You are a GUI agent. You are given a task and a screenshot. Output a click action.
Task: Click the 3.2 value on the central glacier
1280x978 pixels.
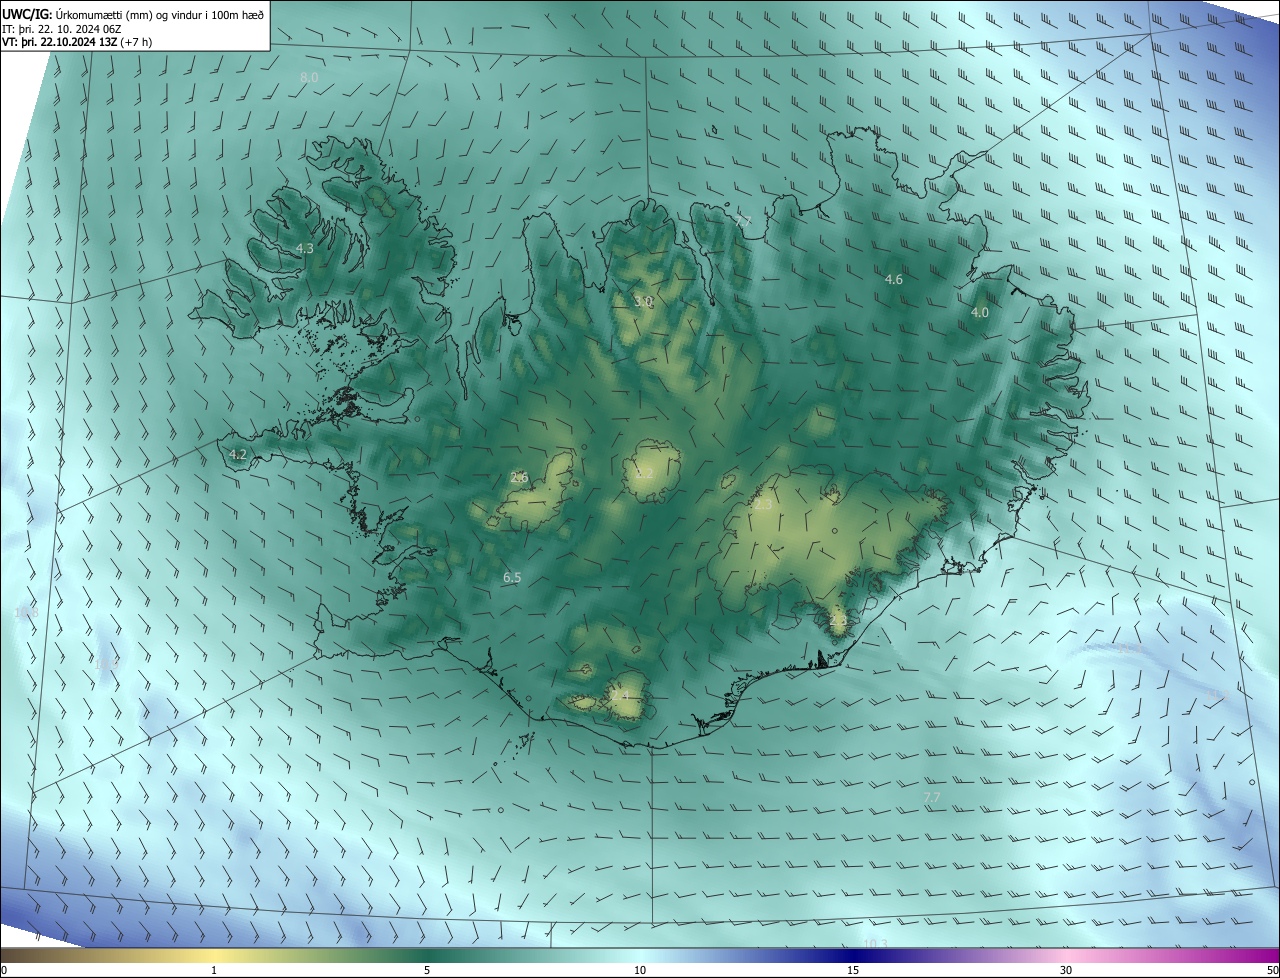644,474
